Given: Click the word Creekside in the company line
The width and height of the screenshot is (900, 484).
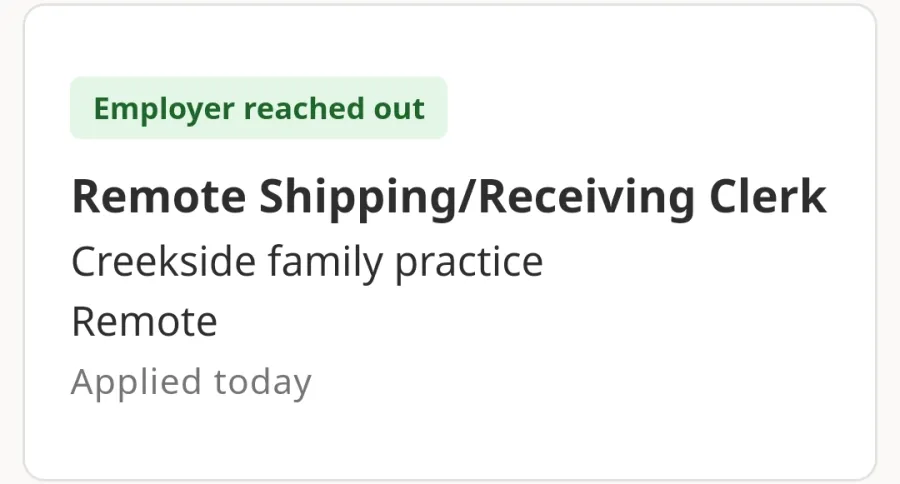Looking at the screenshot, I should (x=164, y=261).
